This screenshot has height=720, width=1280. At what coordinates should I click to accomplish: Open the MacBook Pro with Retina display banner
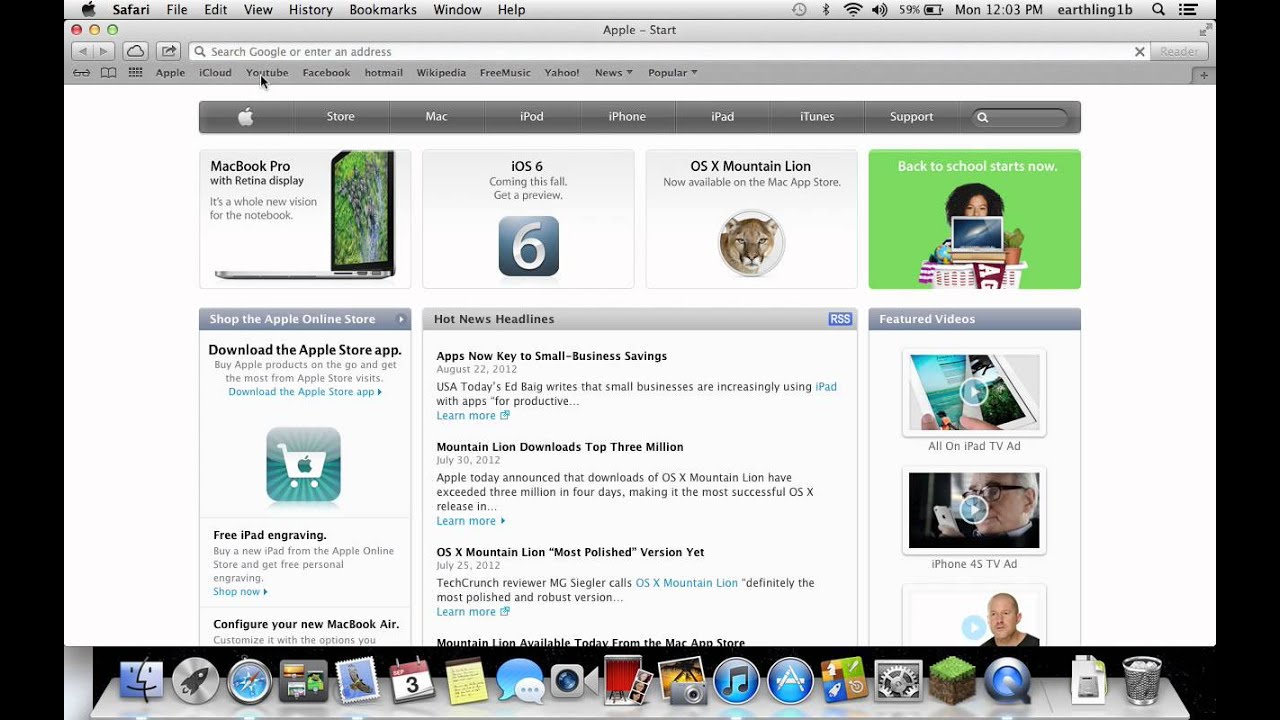(x=305, y=219)
